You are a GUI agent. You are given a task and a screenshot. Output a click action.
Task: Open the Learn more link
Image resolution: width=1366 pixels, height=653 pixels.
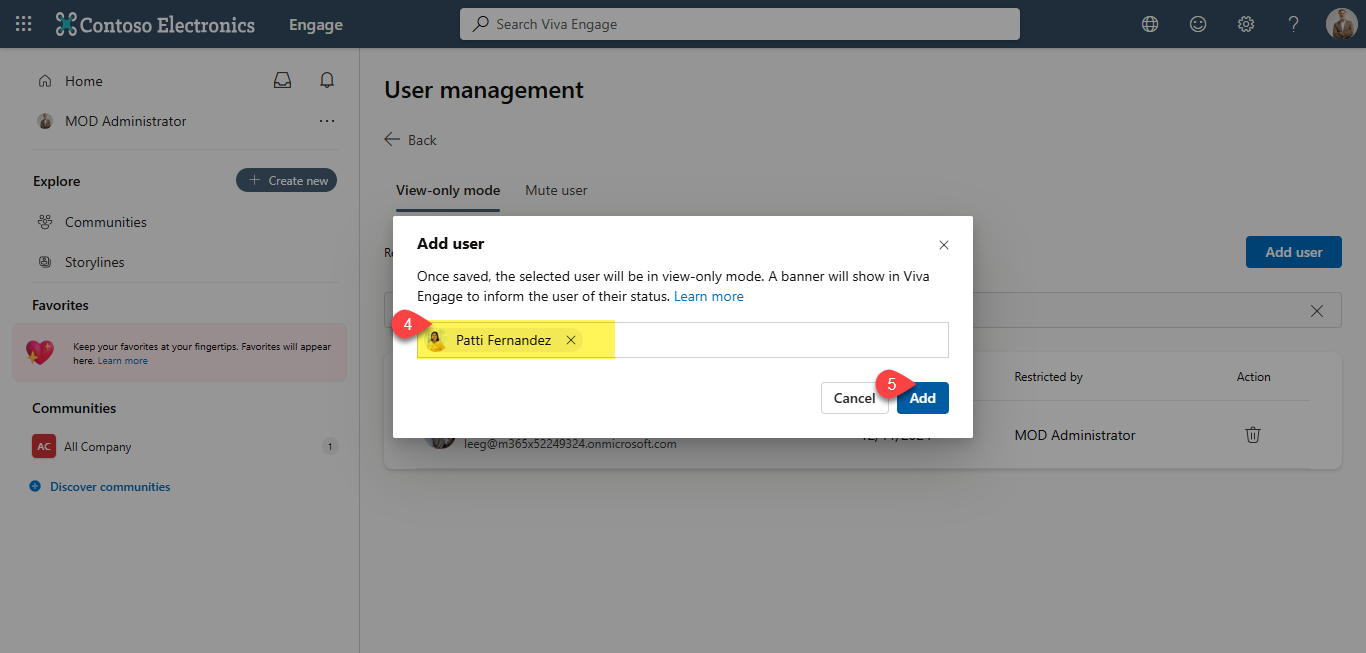708,295
